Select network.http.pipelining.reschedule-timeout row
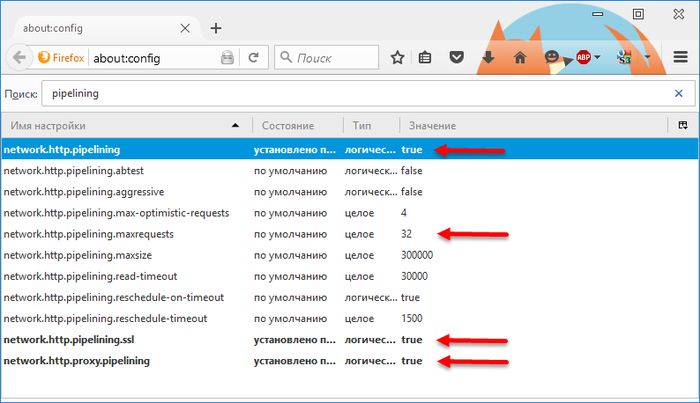700x403 pixels. pos(350,319)
